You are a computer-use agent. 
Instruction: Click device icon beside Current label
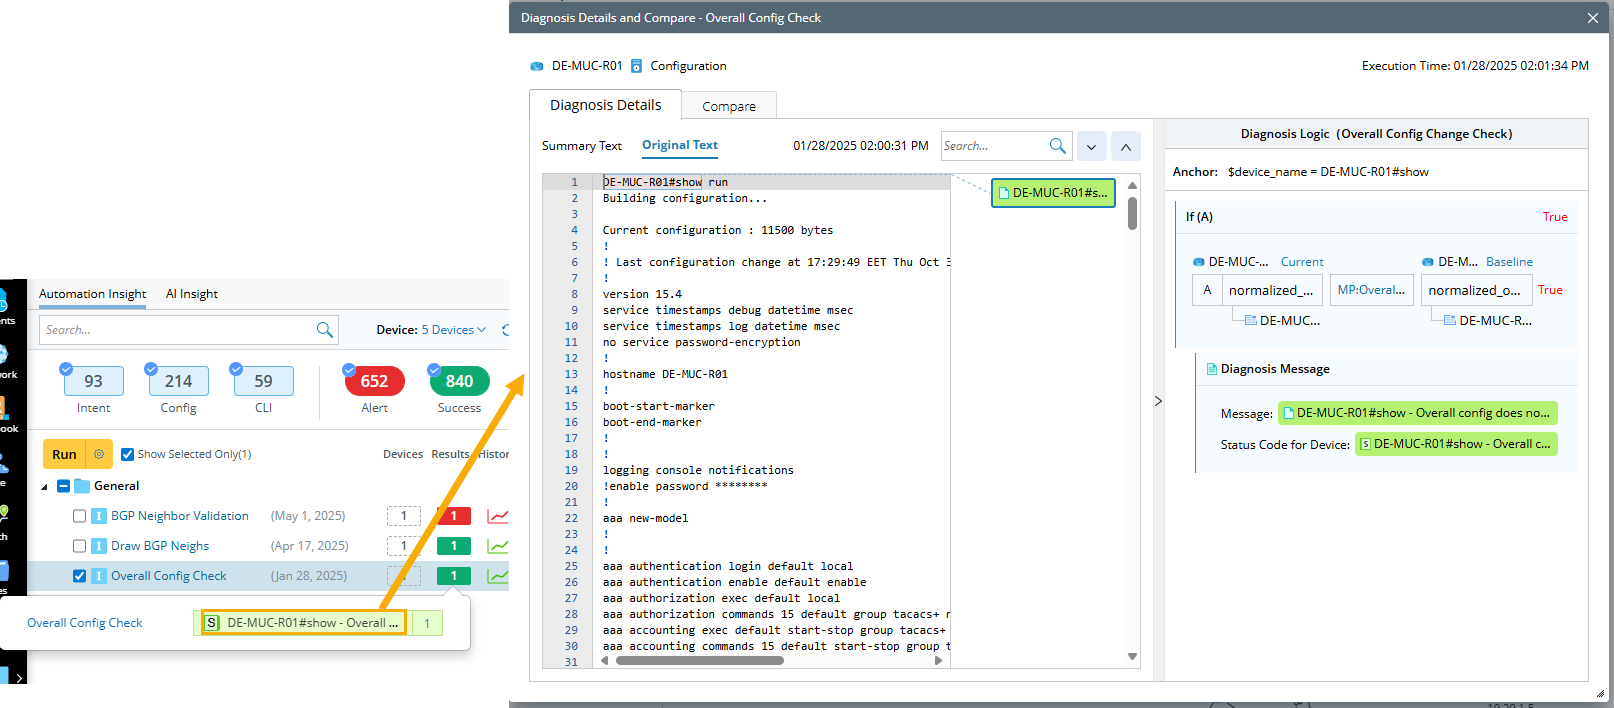(1198, 262)
